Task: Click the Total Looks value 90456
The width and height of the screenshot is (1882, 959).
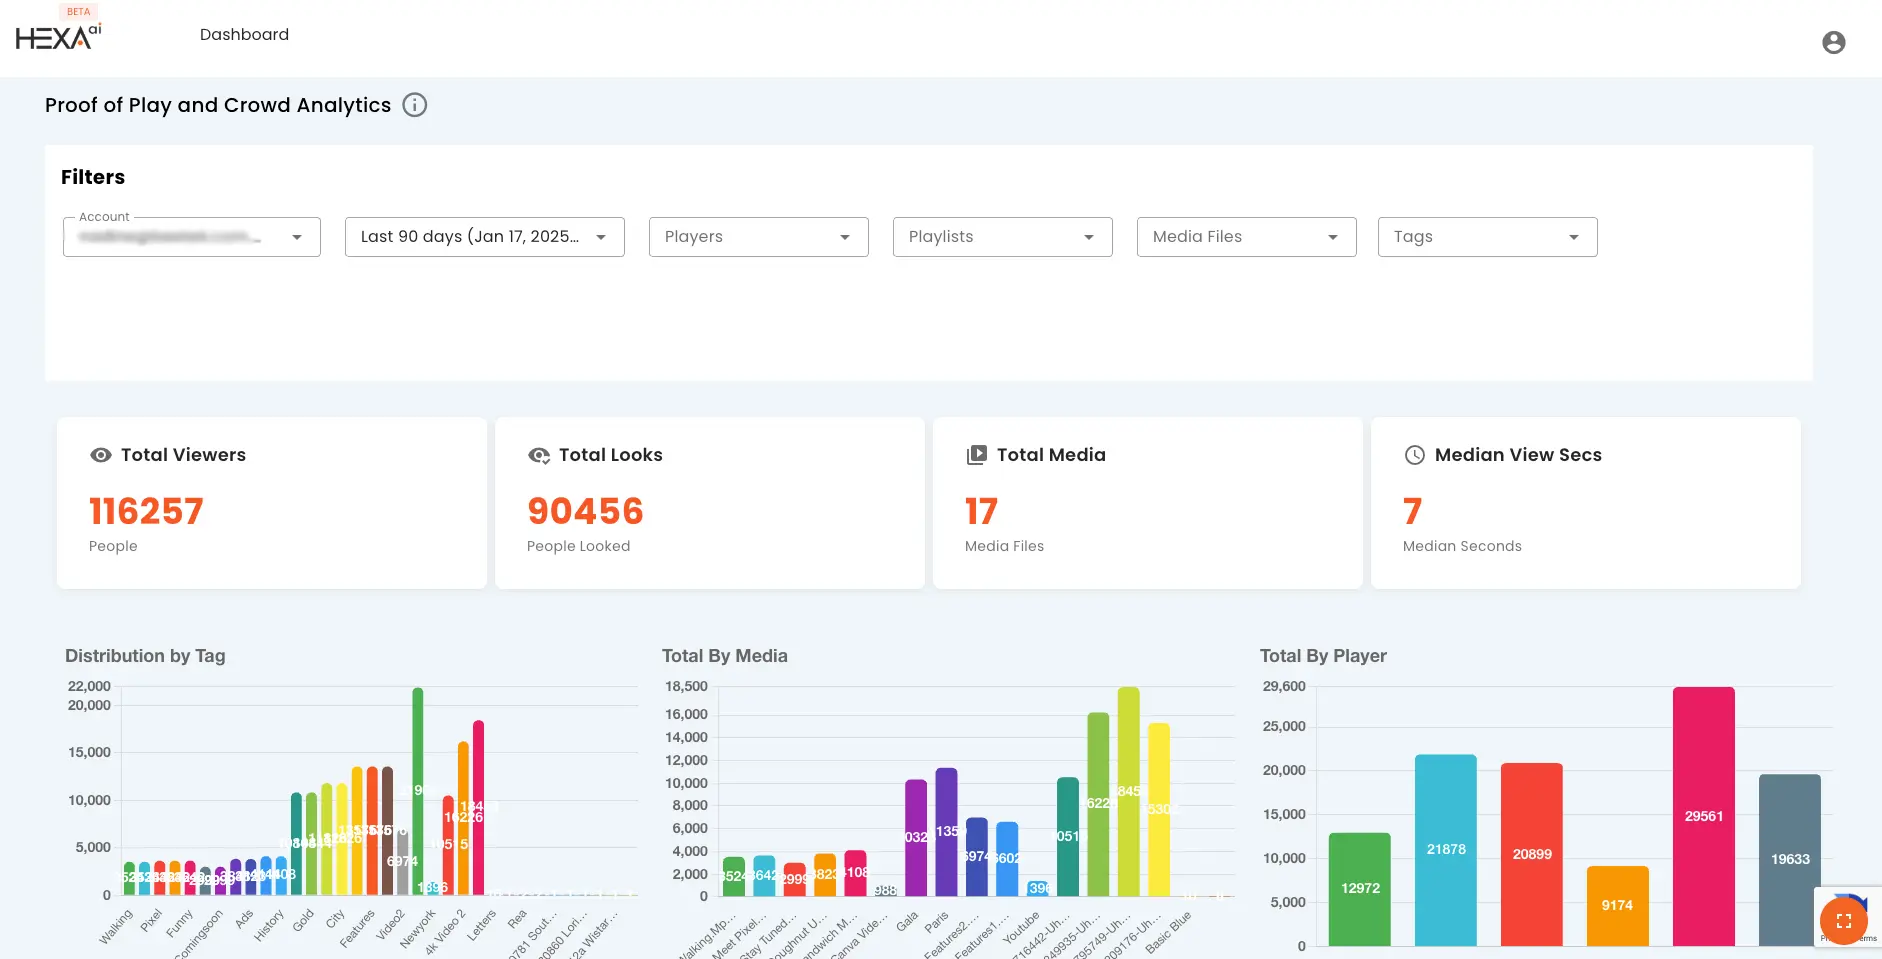Action: point(585,511)
